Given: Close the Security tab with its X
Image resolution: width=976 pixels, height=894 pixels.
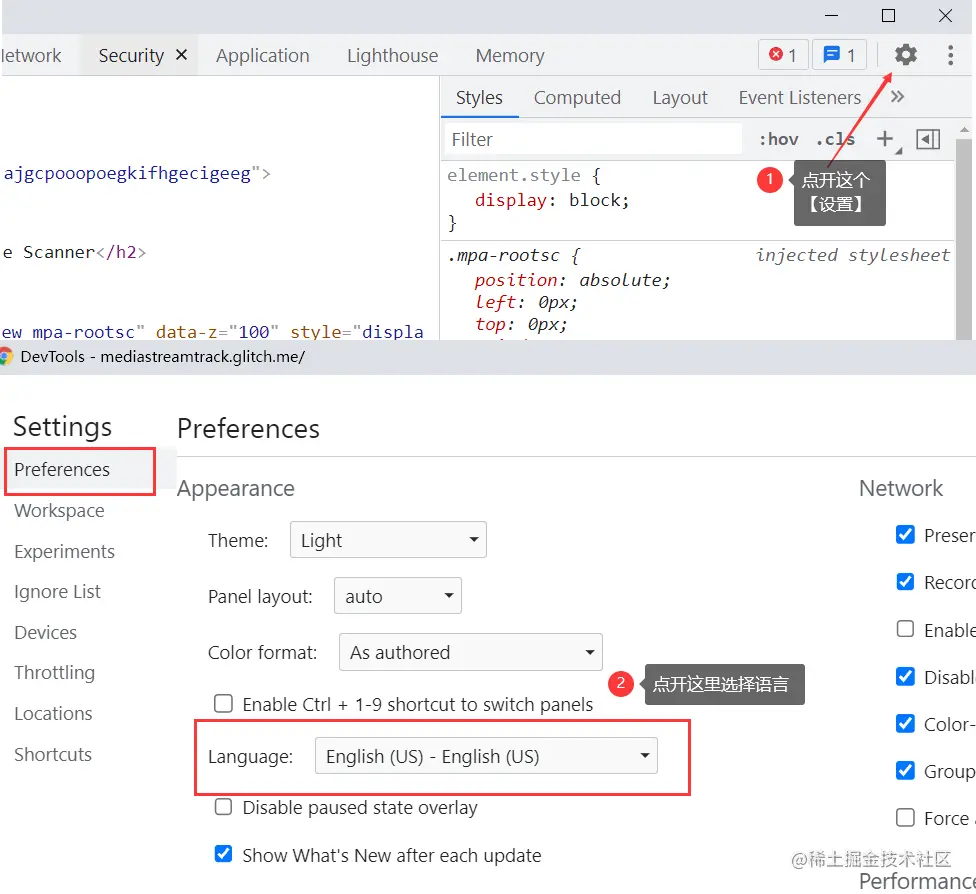Looking at the screenshot, I should pyautogui.click(x=181, y=55).
